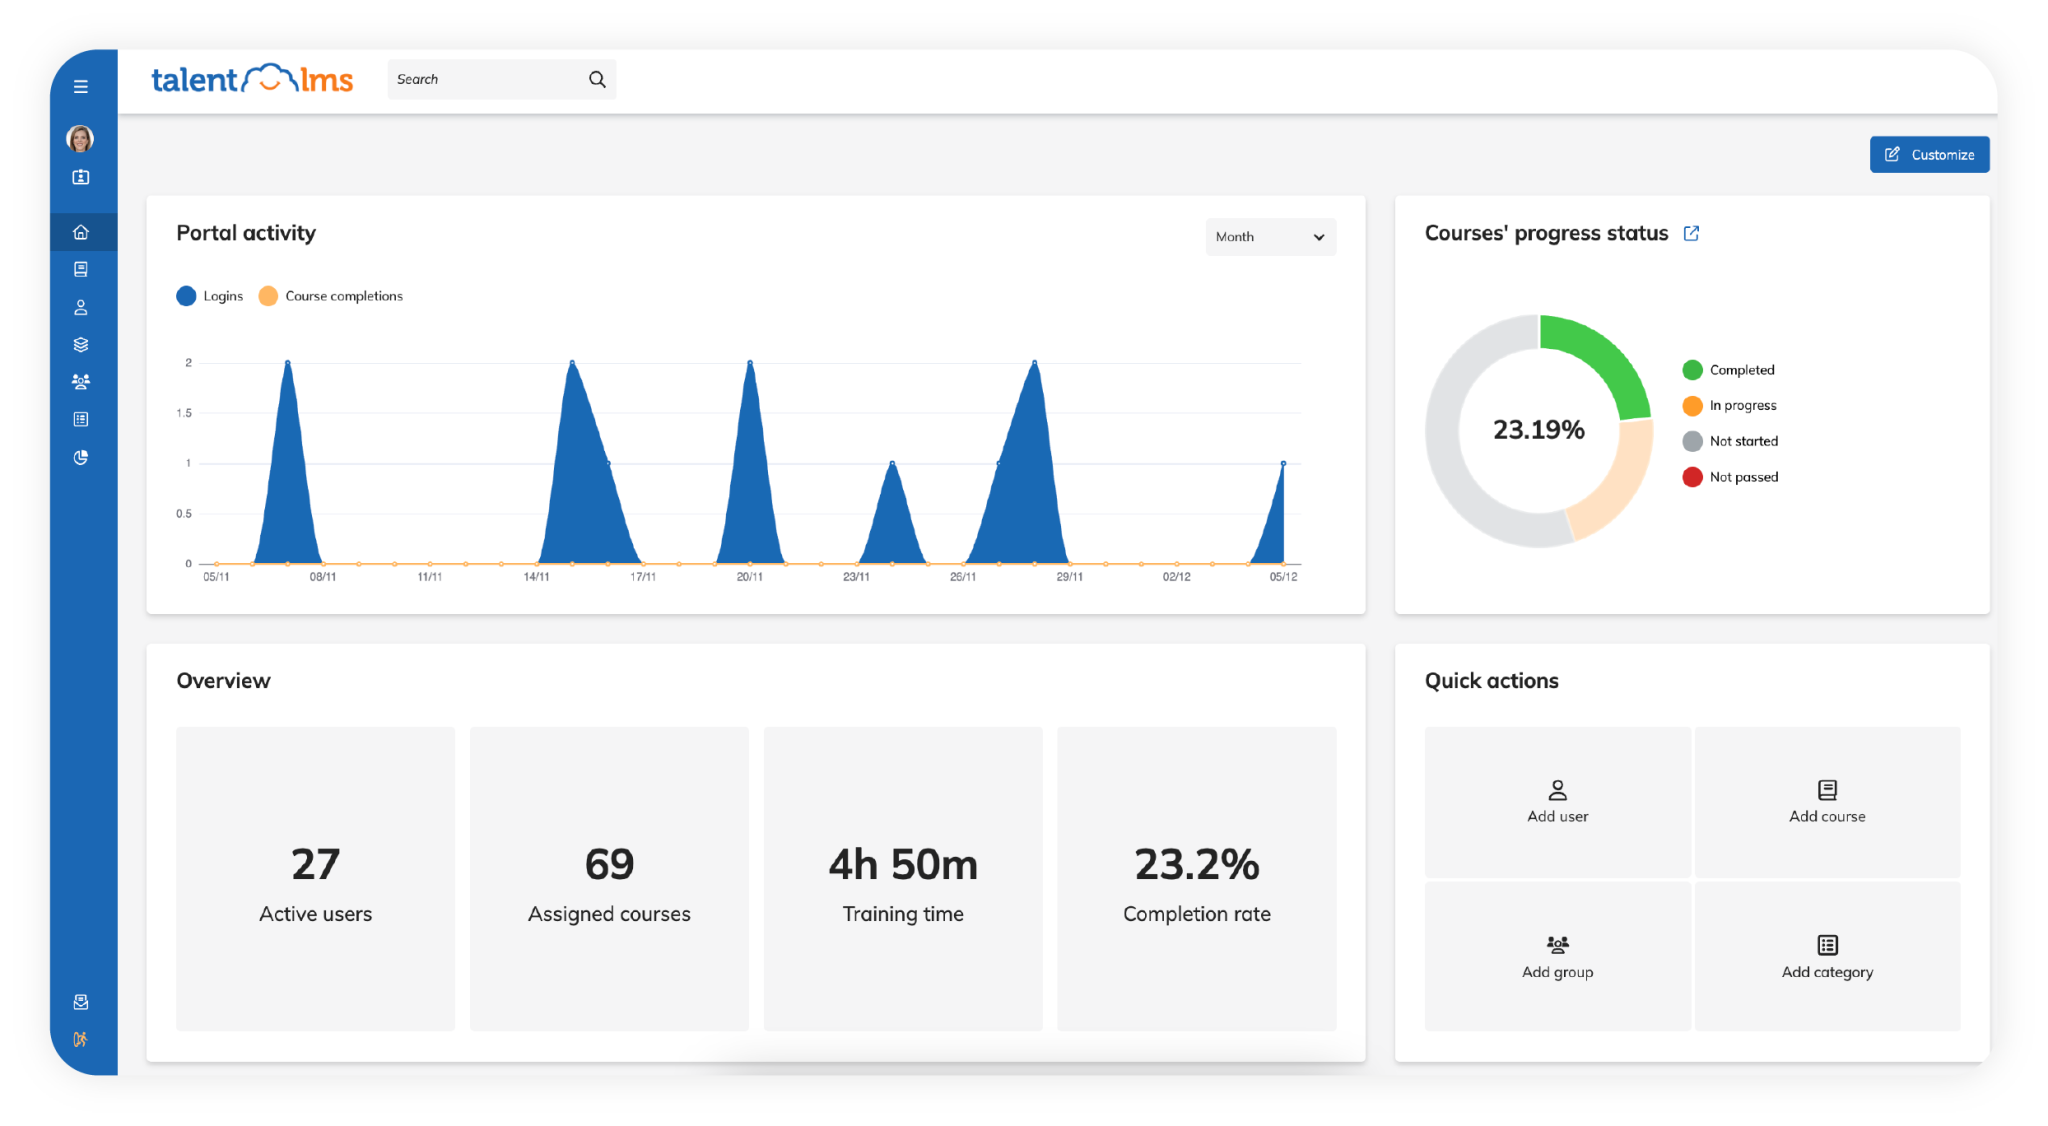Click the list report icon in sidebar
Image resolution: width=2048 pixels, height=1126 pixels.
click(81, 418)
